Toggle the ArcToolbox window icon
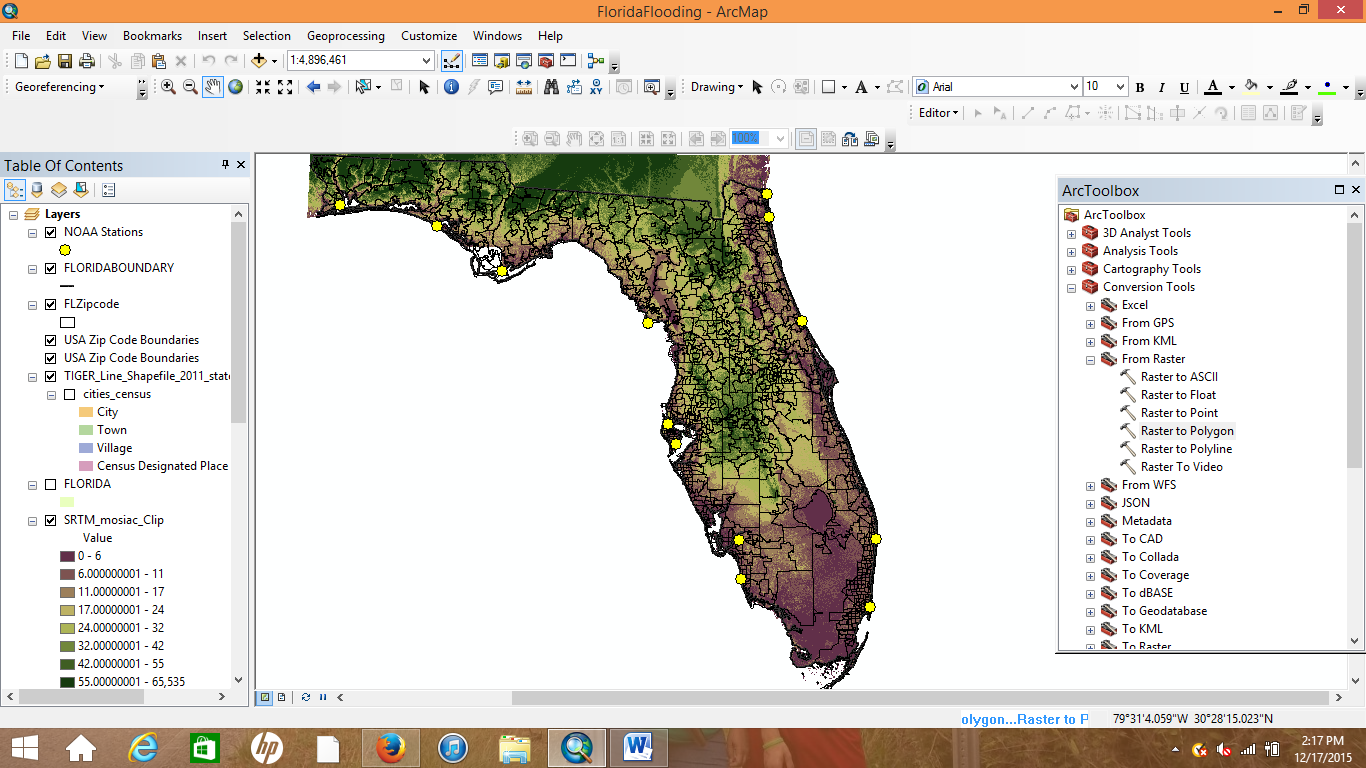 click(546, 61)
